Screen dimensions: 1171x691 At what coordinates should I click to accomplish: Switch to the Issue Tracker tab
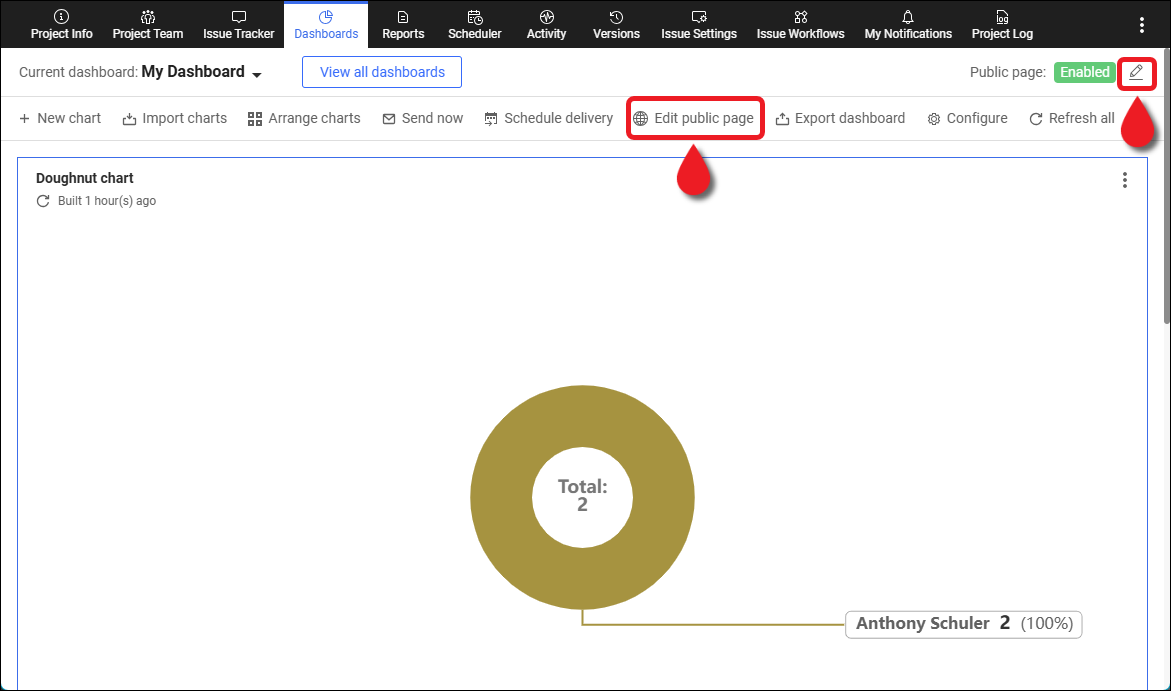tap(238, 24)
